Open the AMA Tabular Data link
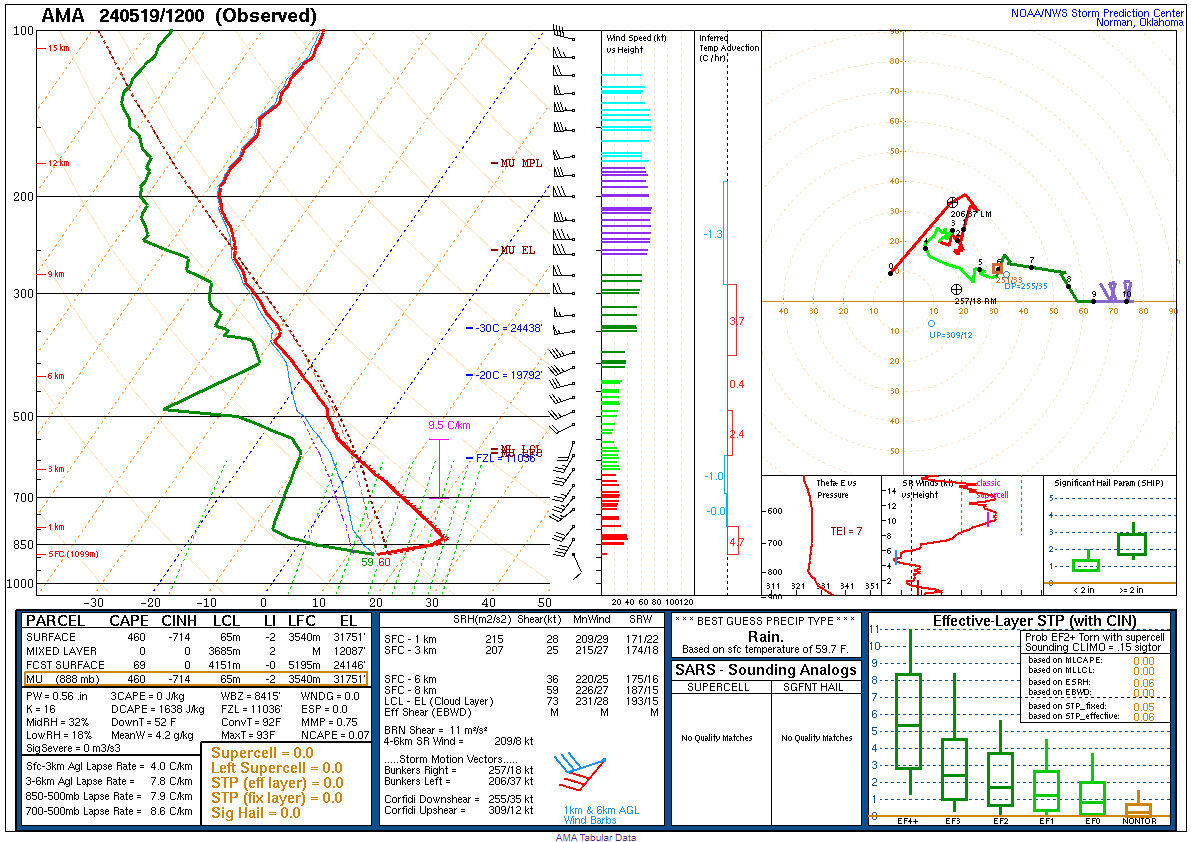 596,837
